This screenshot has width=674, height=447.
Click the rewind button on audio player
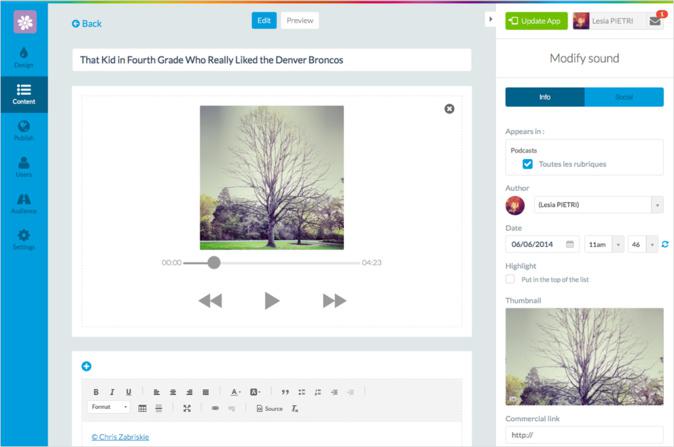point(210,301)
